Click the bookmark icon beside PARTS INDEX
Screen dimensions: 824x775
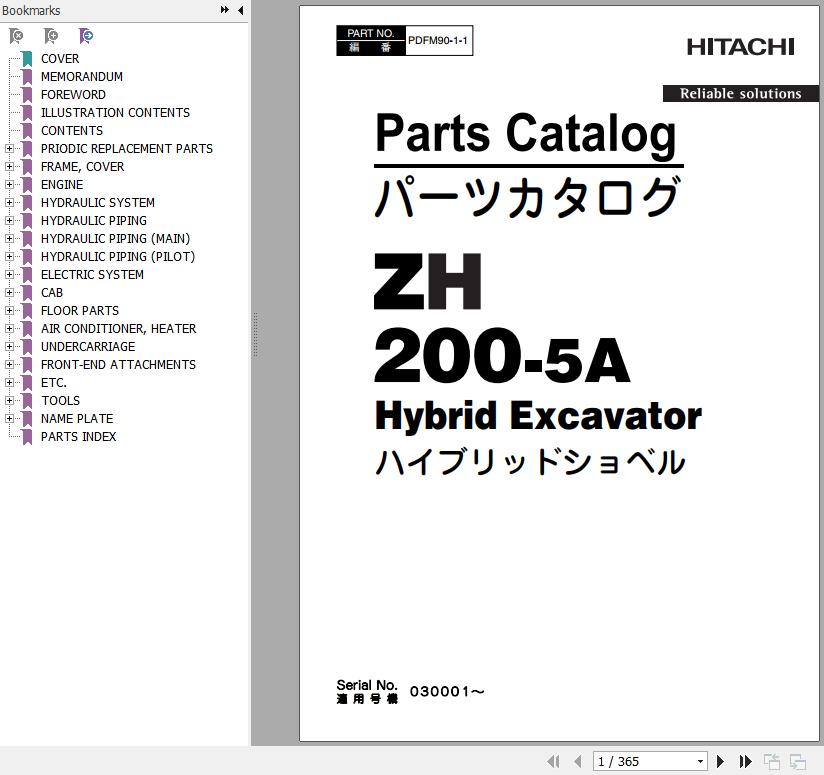pos(27,437)
